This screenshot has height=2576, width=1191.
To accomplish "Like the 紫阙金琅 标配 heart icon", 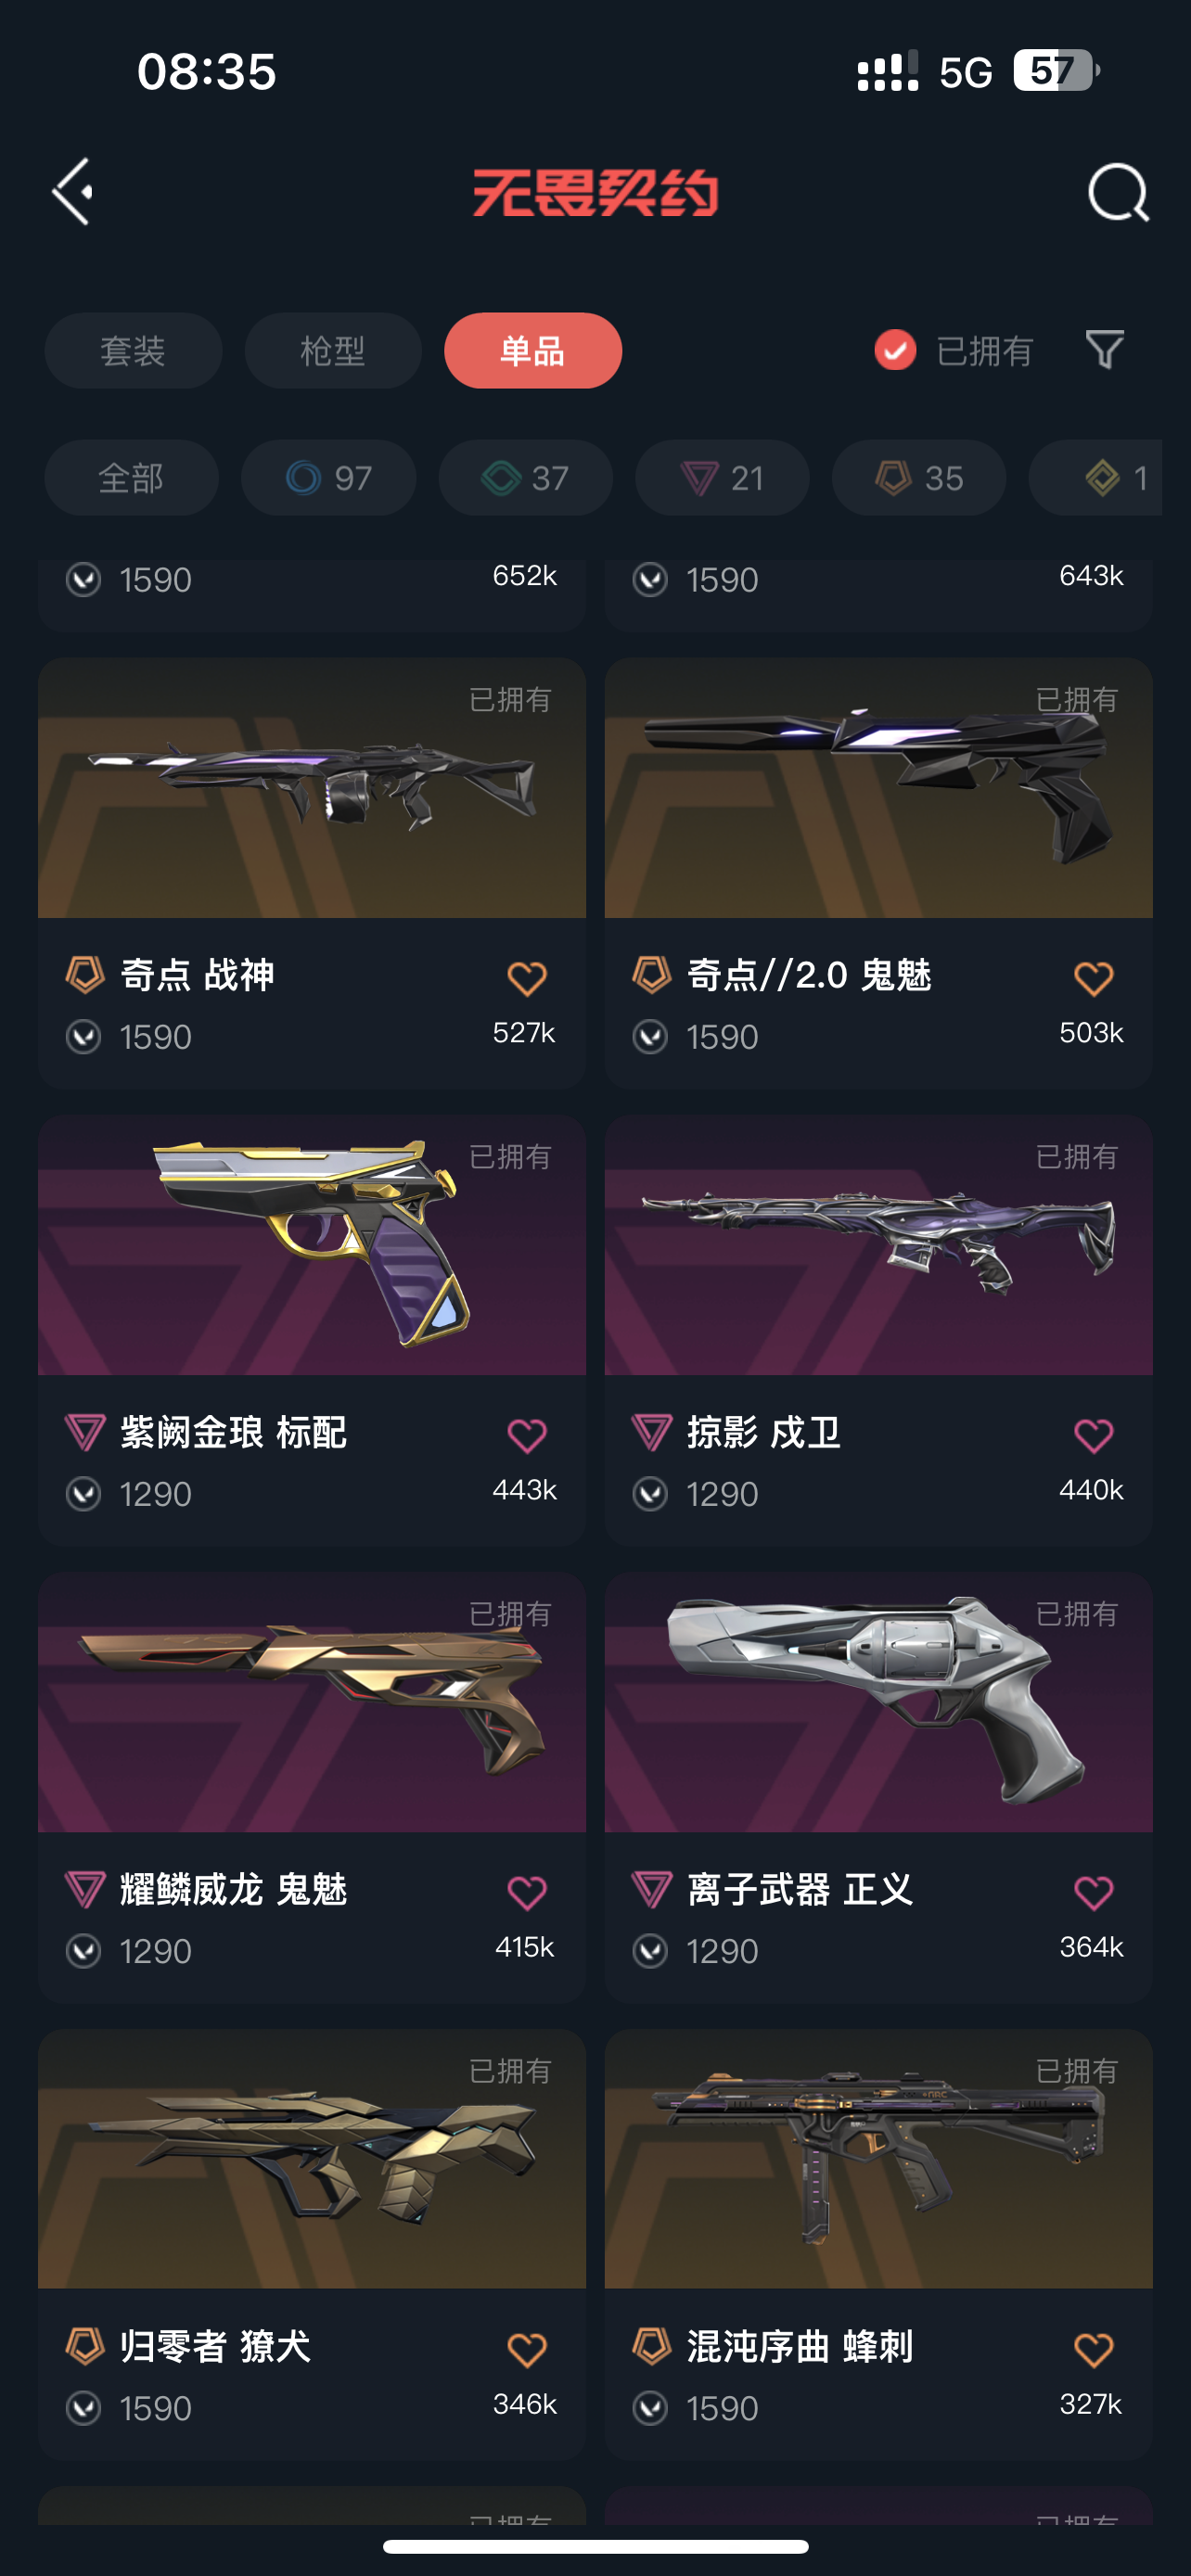I will tap(527, 1435).
